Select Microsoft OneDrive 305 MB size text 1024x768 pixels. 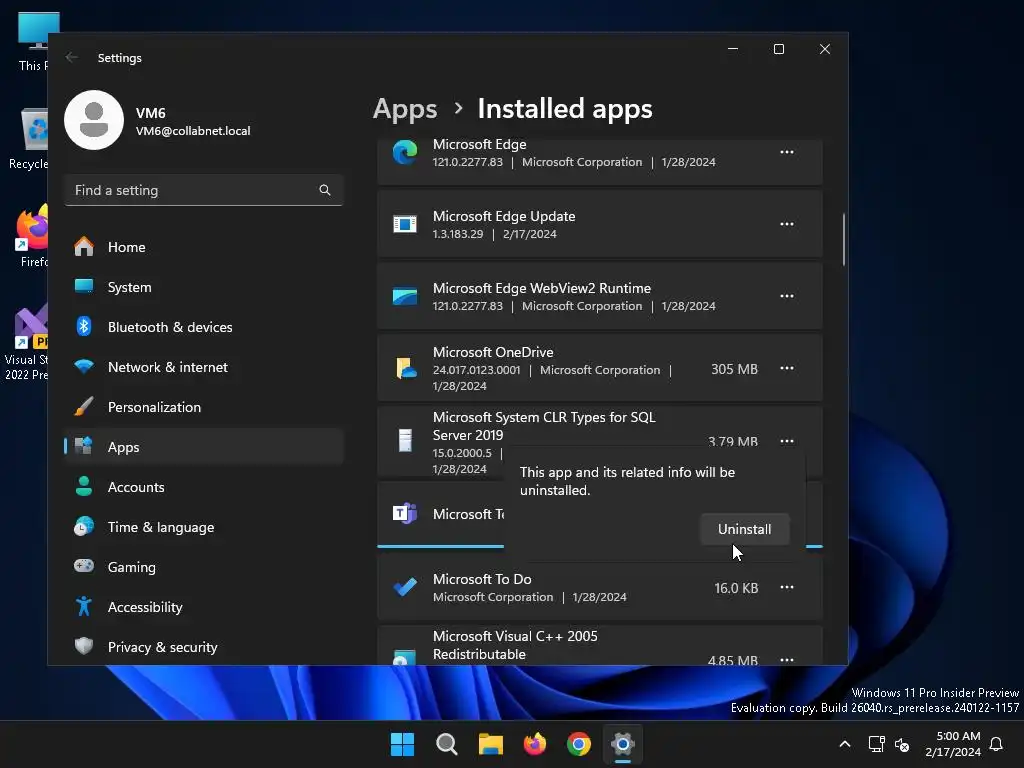(734, 369)
